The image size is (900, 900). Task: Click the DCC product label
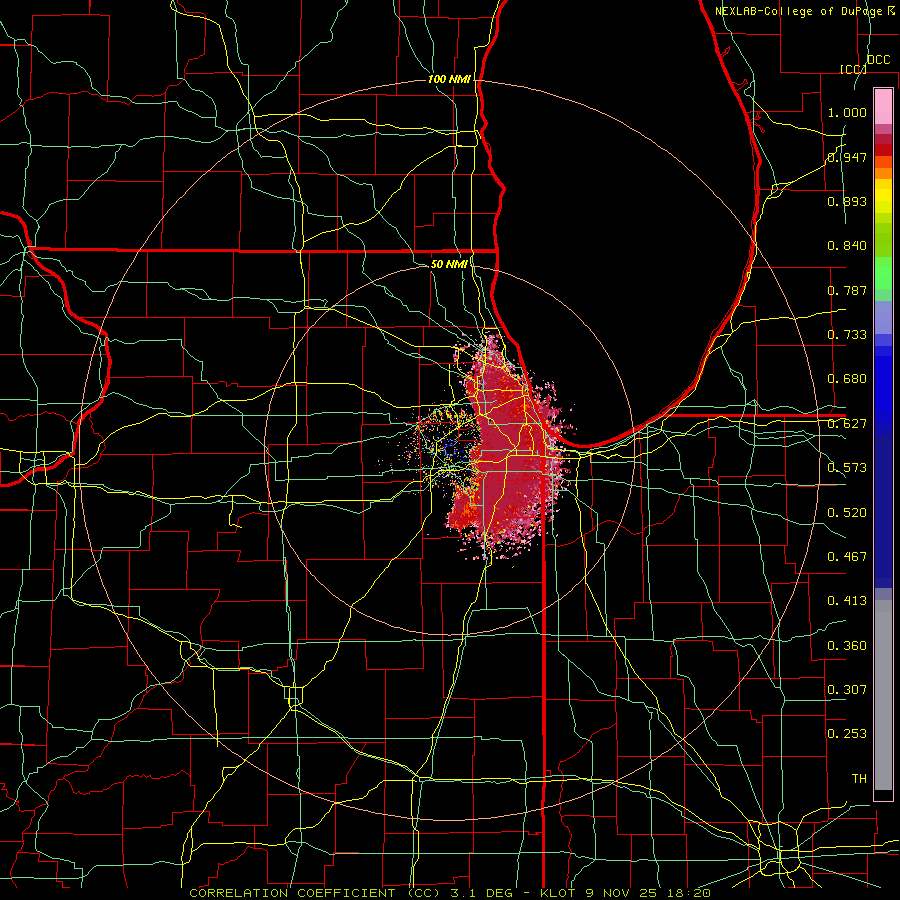(x=878, y=60)
